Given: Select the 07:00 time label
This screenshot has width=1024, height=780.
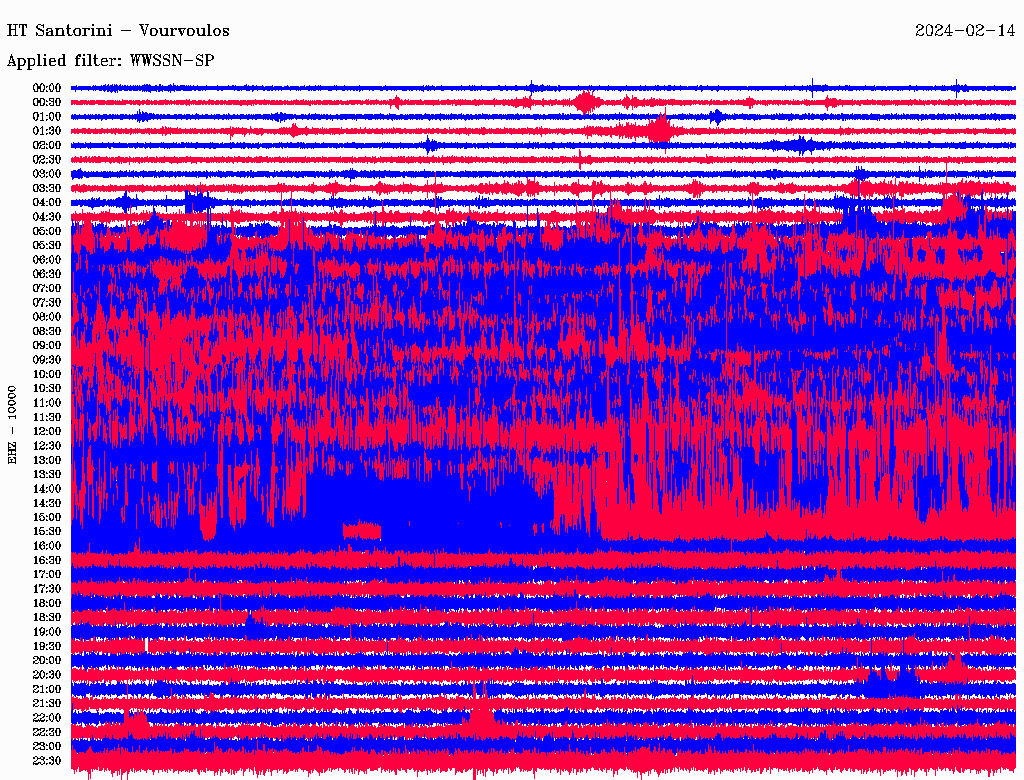Looking at the screenshot, I should point(47,289).
